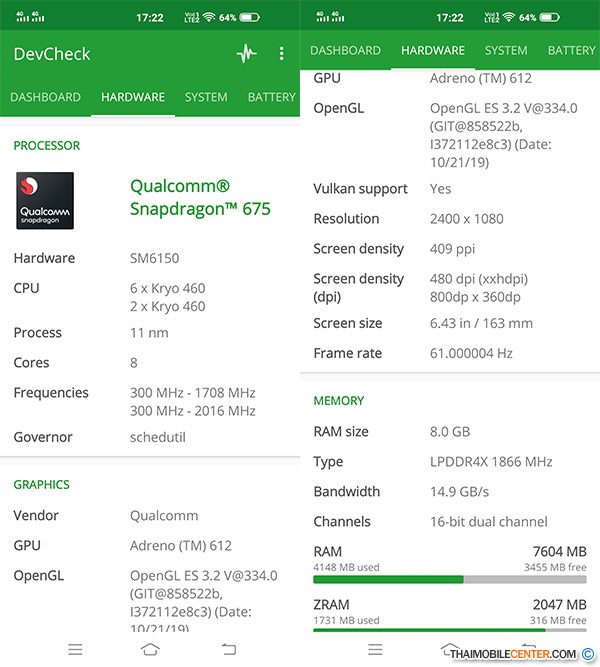Tap the 17:22 clock on left screen

coord(150,18)
